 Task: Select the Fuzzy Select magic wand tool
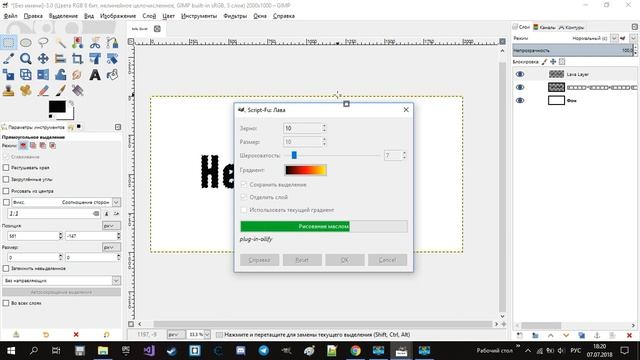[x=60, y=42]
